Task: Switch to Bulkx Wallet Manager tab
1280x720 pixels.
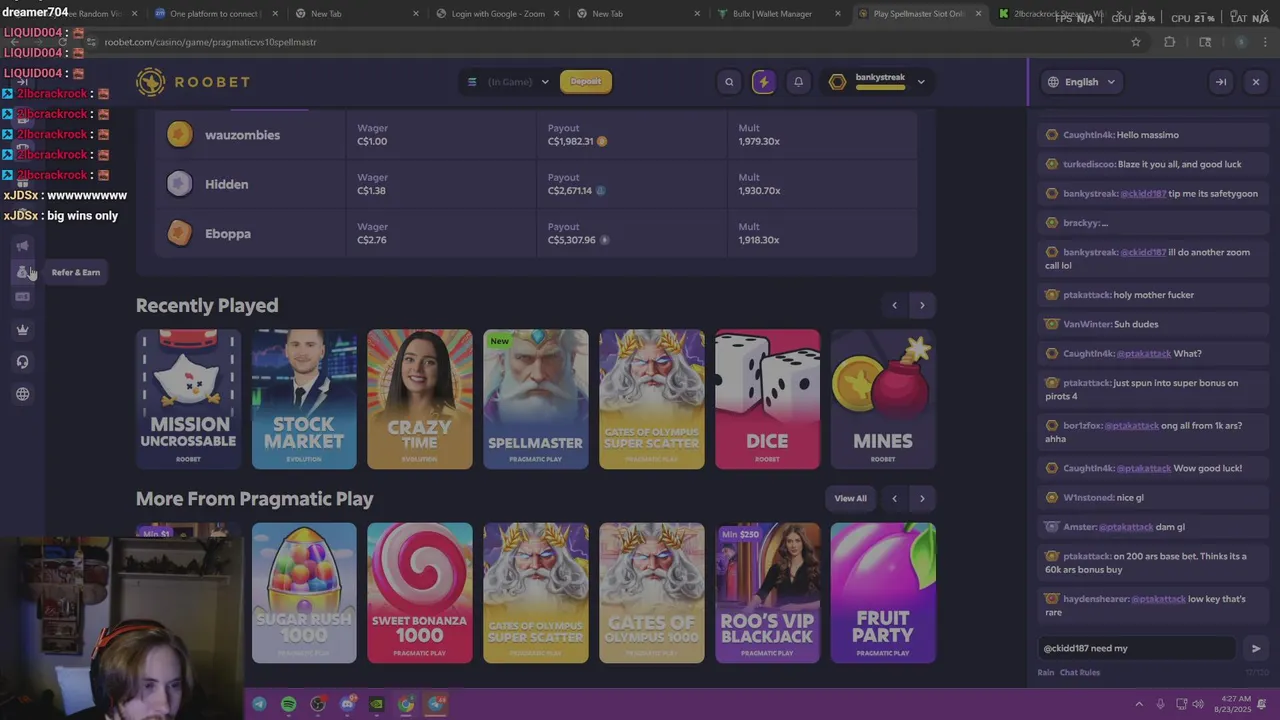Action: coord(778,14)
